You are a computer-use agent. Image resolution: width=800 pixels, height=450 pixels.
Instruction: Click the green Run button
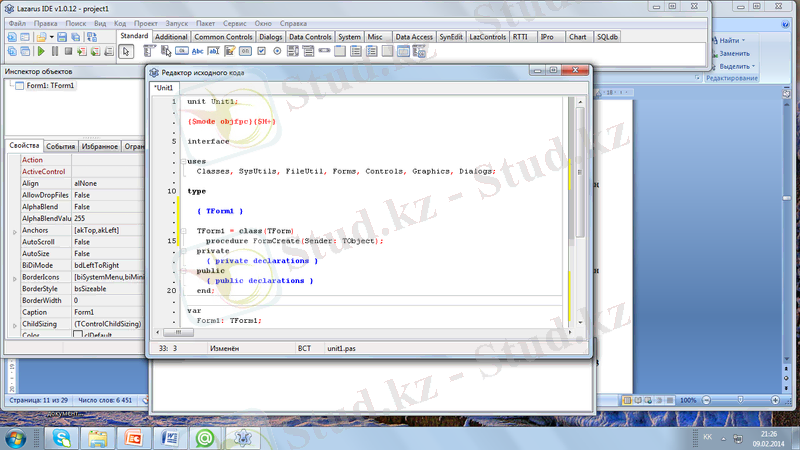(41, 51)
